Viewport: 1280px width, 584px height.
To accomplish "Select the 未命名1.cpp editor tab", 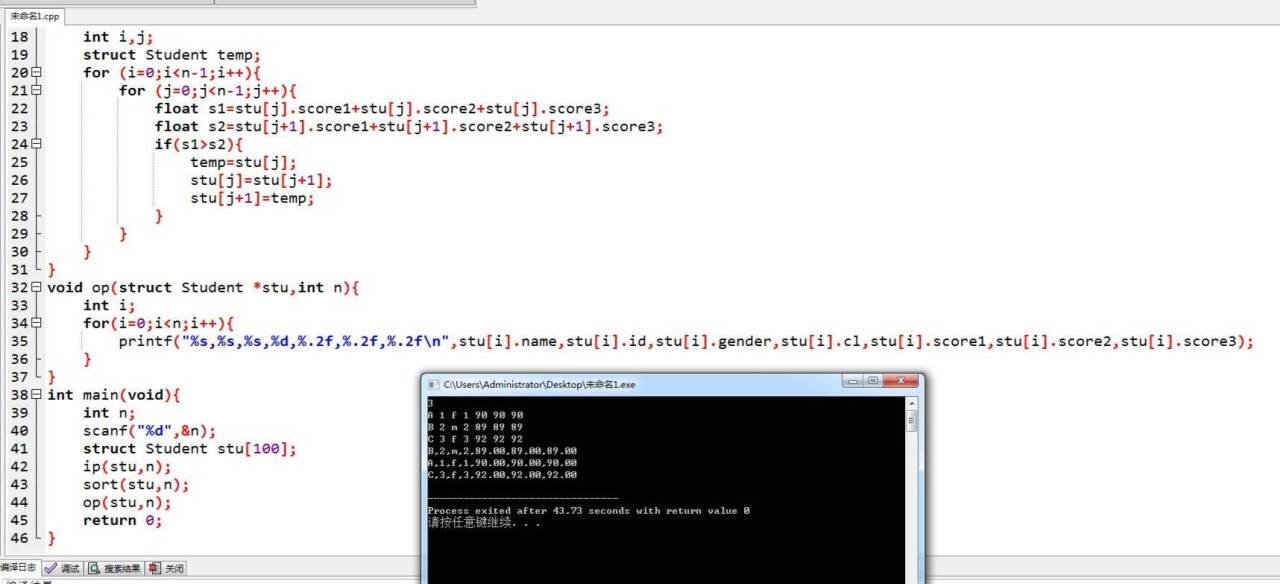I will coord(34,16).
